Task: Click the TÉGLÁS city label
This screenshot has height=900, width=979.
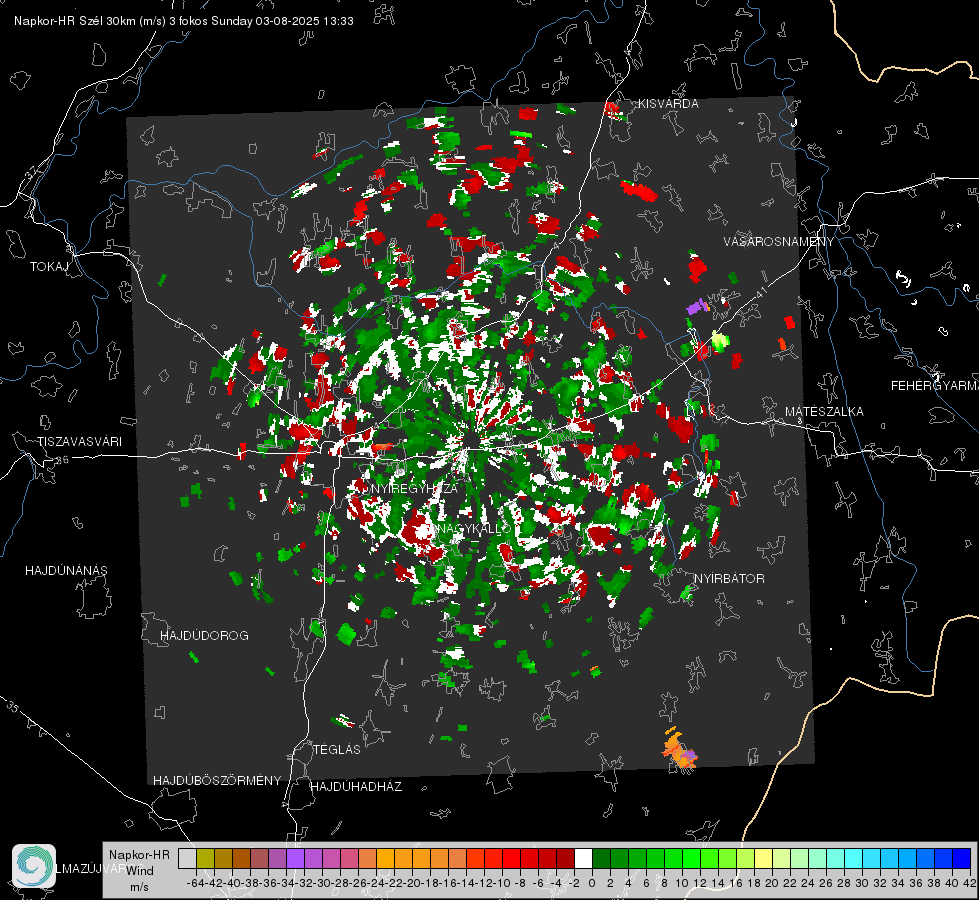Action: (x=337, y=749)
